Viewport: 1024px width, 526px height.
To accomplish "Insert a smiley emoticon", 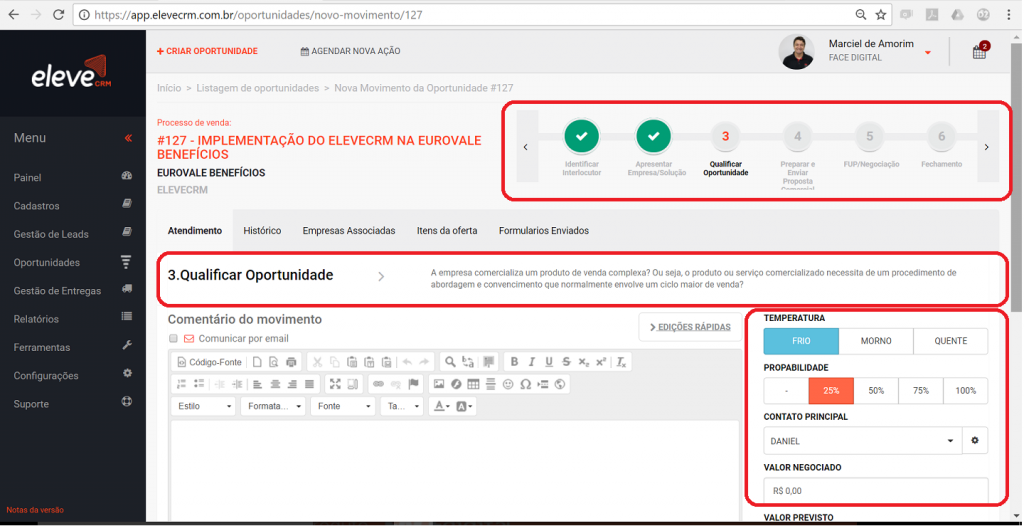I will [x=508, y=384].
